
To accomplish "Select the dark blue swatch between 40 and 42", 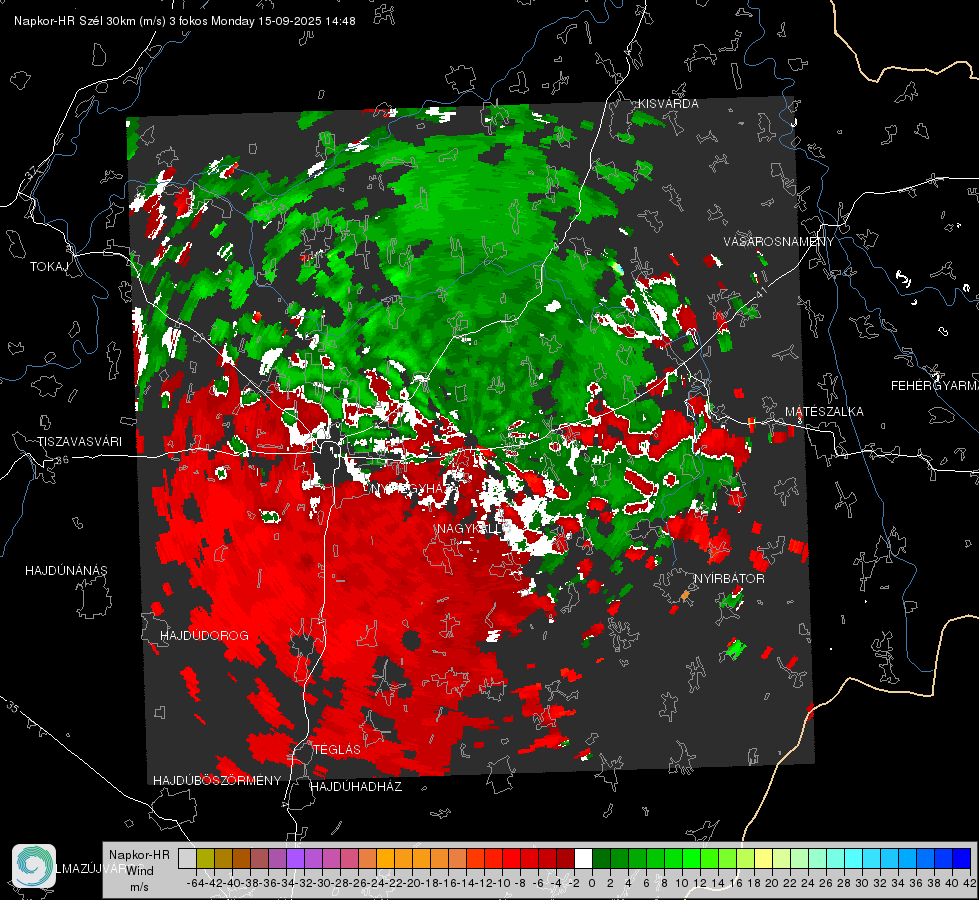I will [x=962, y=858].
